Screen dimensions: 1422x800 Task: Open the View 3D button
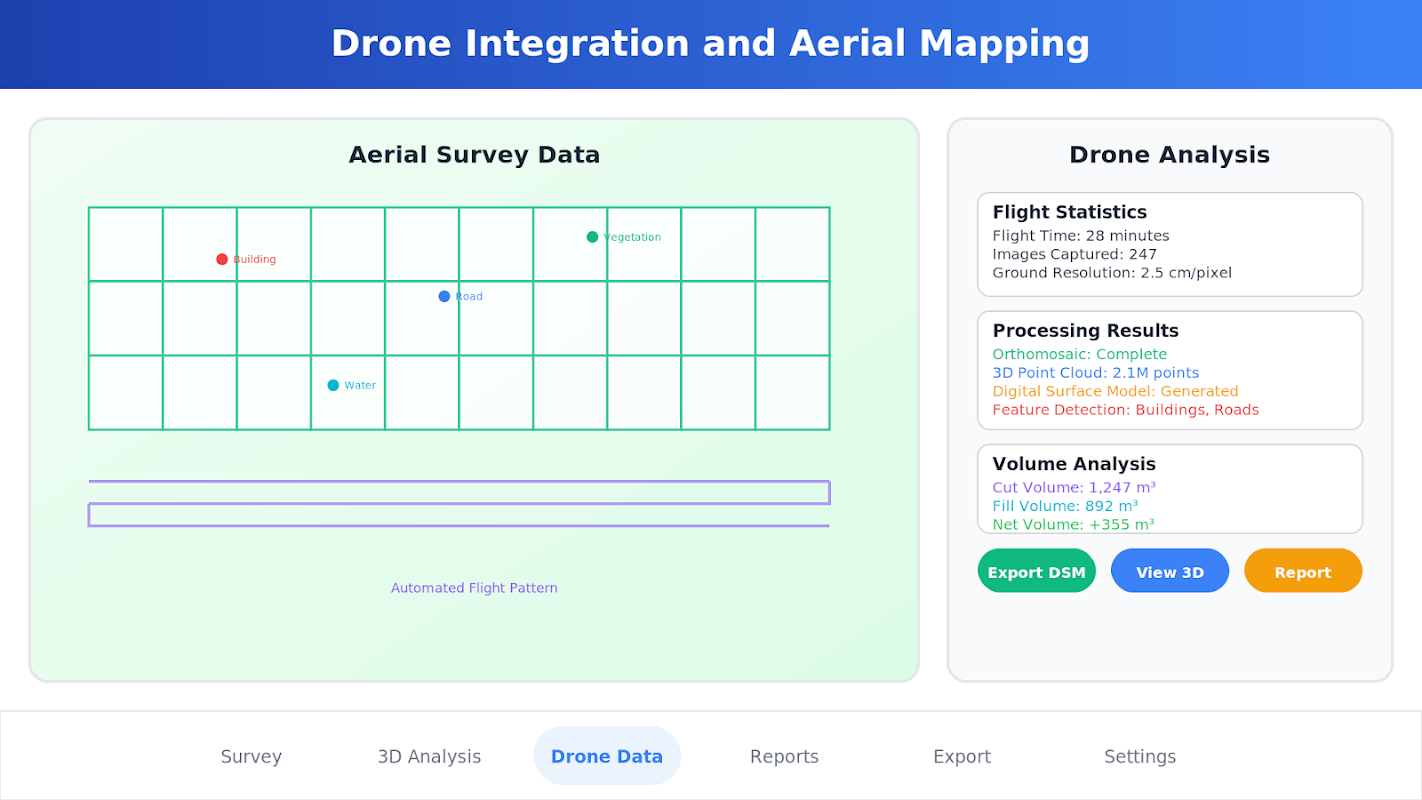[1170, 571]
